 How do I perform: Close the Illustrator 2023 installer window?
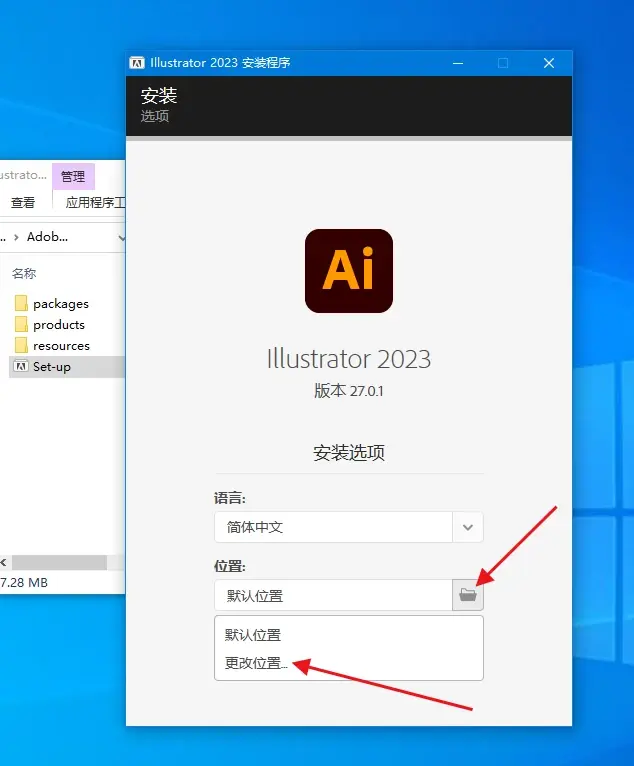tap(549, 63)
